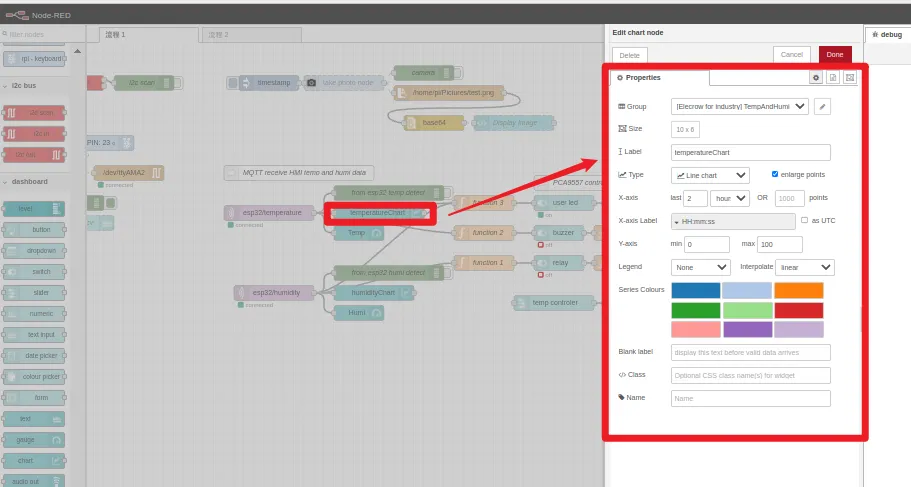Select the take photo node camera icon
This screenshot has width=911, height=487.
pos(311,82)
